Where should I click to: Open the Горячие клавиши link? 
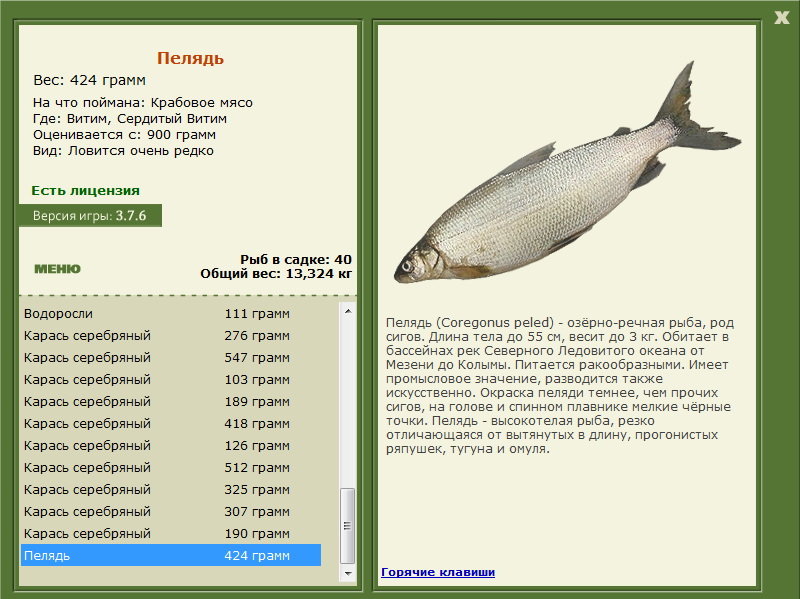pos(438,572)
